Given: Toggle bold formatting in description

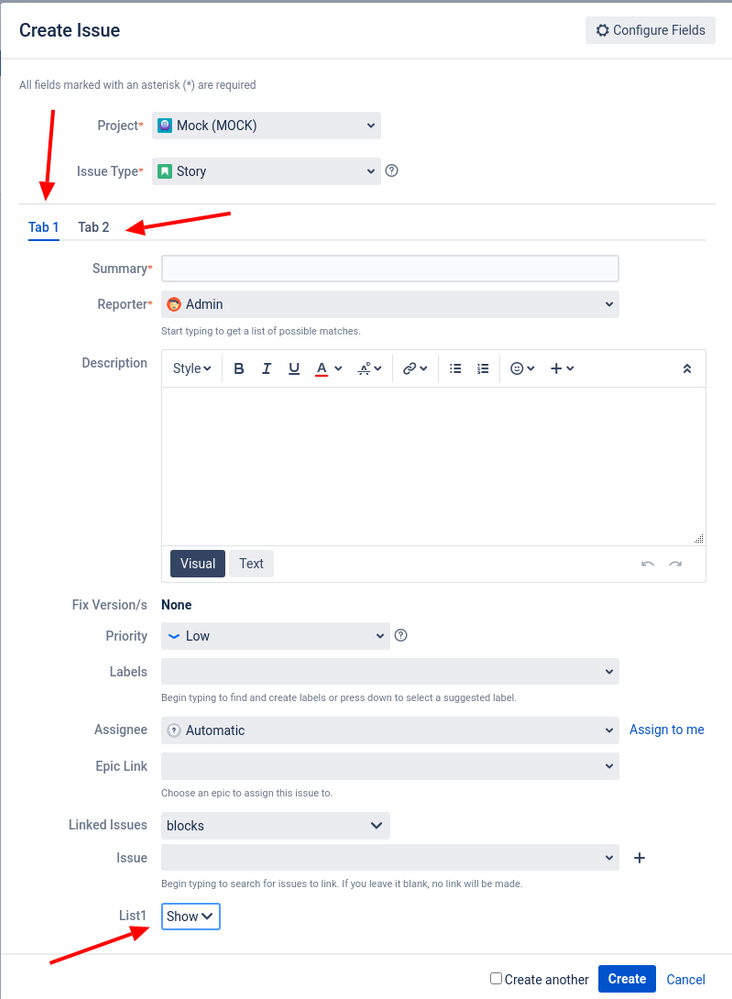Looking at the screenshot, I should (239, 368).
